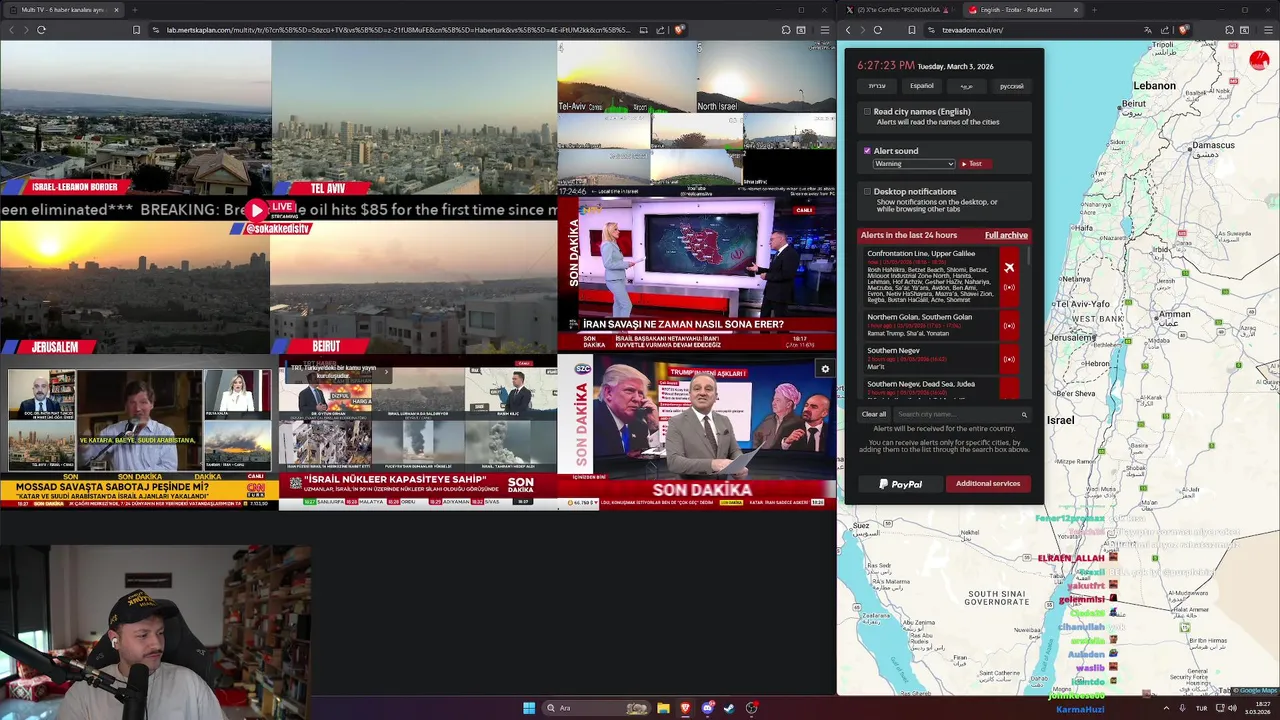Open the red round map button at the top right
Screen dimensions: 1280x720
[x=1259, y=61]
